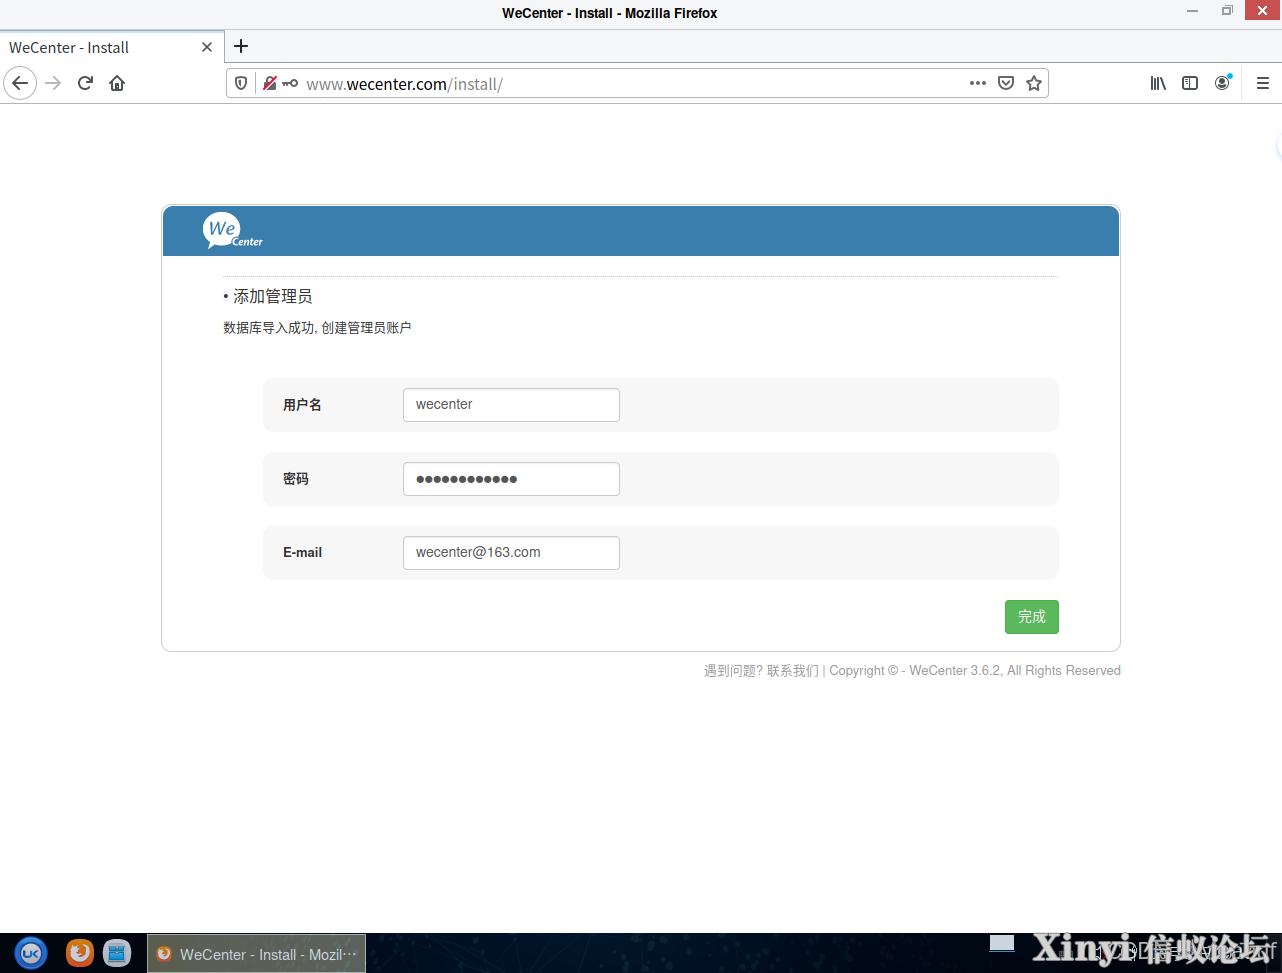Toggle the sidebar view icon
The width and height of the screenshot is (1282, 973).
1190,83
